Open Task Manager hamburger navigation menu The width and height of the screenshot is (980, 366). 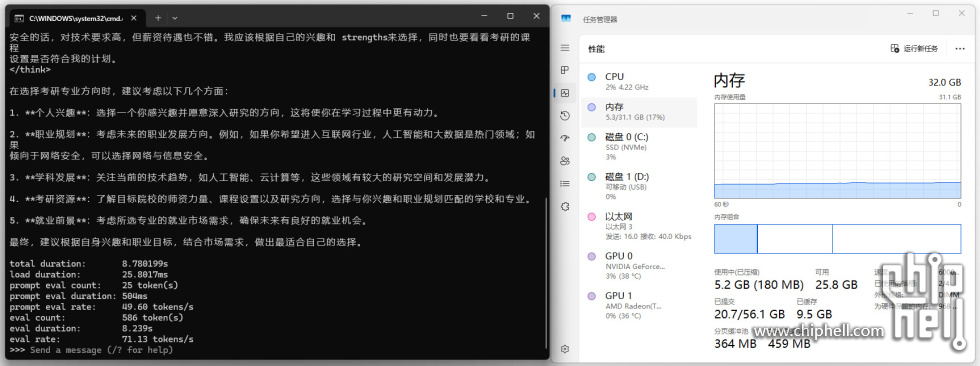coord(565,48)
